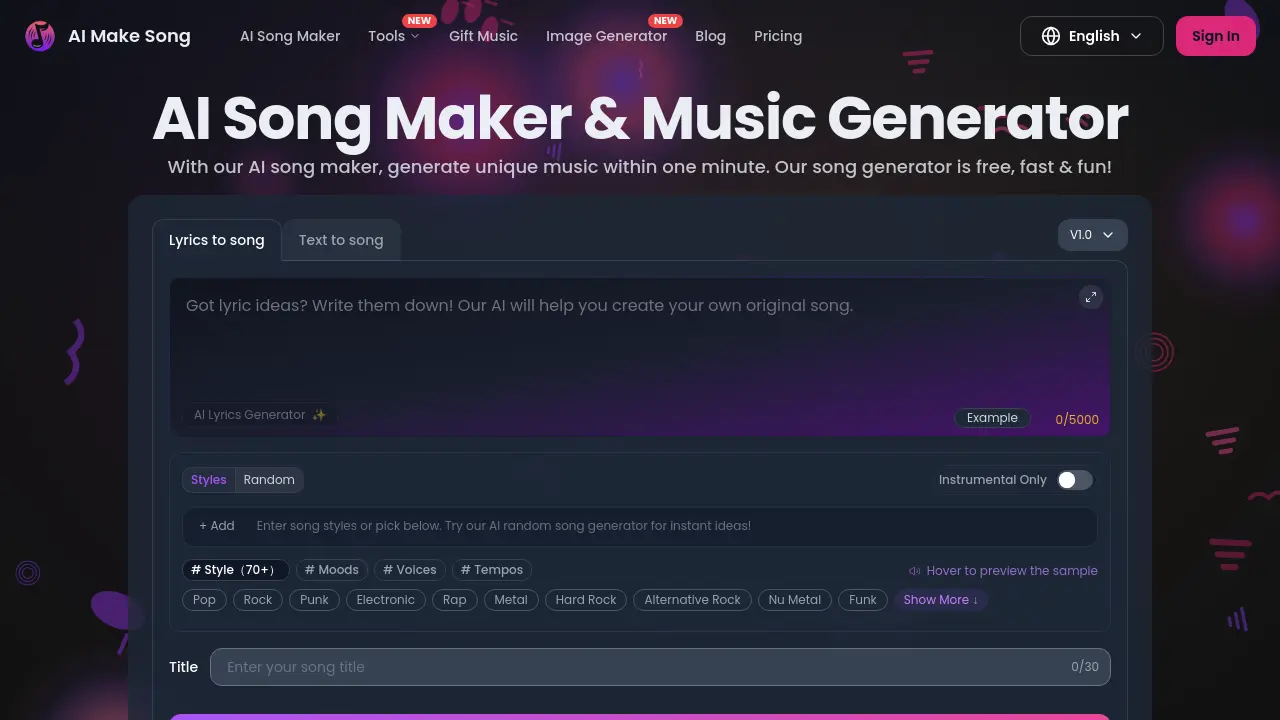1280x720 pixels.
Task: Select the # Moods category
Action: pos(331,570)
